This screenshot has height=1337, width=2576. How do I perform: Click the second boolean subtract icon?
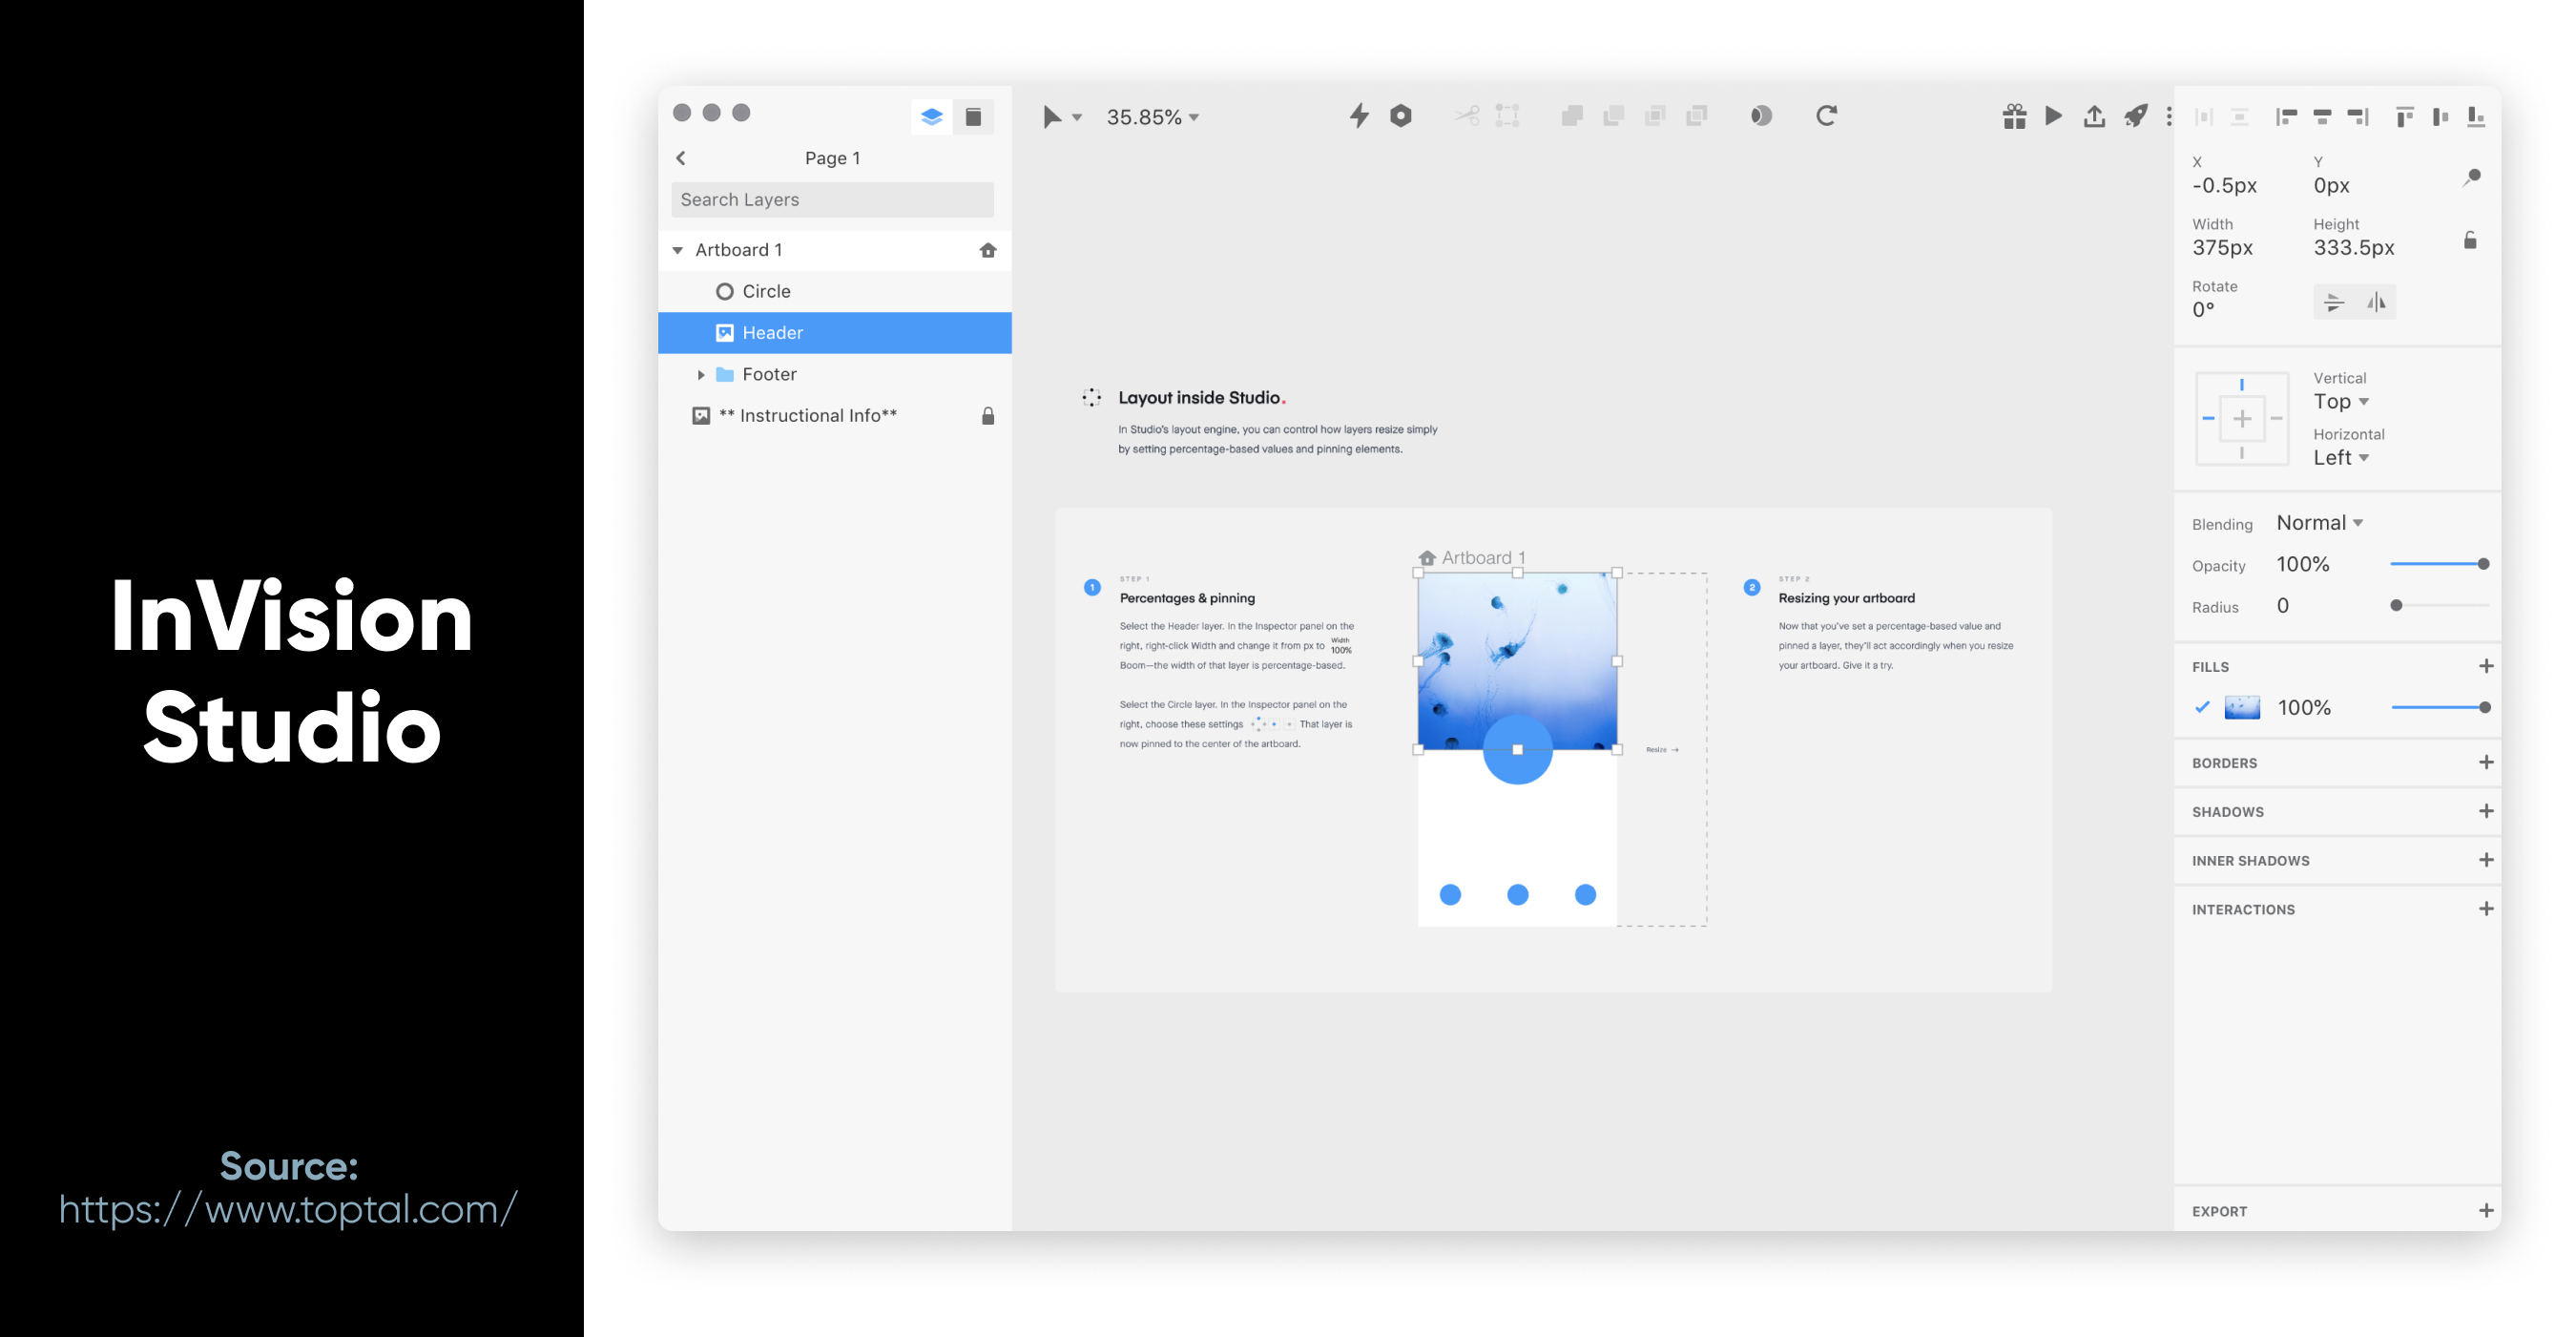1613,116
